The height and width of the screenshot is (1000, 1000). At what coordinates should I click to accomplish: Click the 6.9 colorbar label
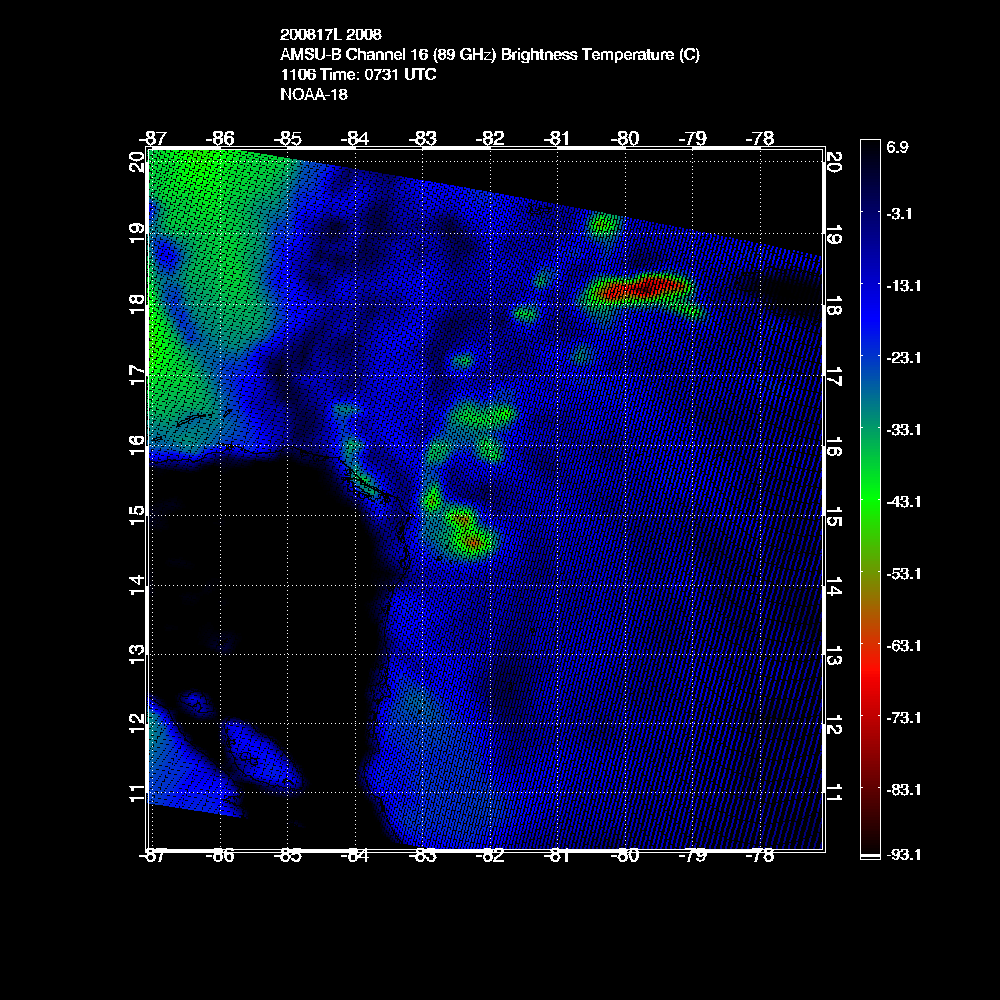[x=897, y=147]
